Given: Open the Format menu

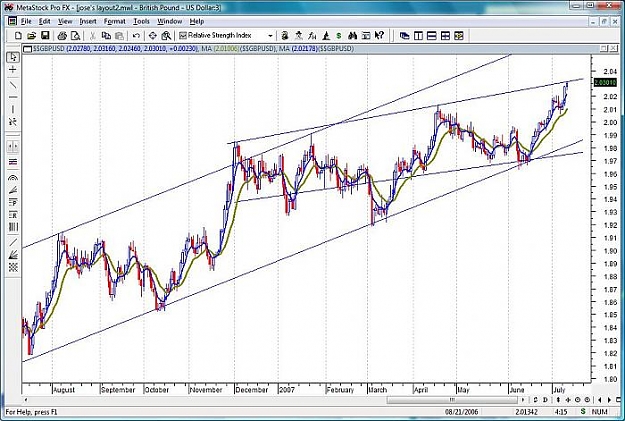Looking at the screenshot, I should pyautogui.click(x=115, y=21).
